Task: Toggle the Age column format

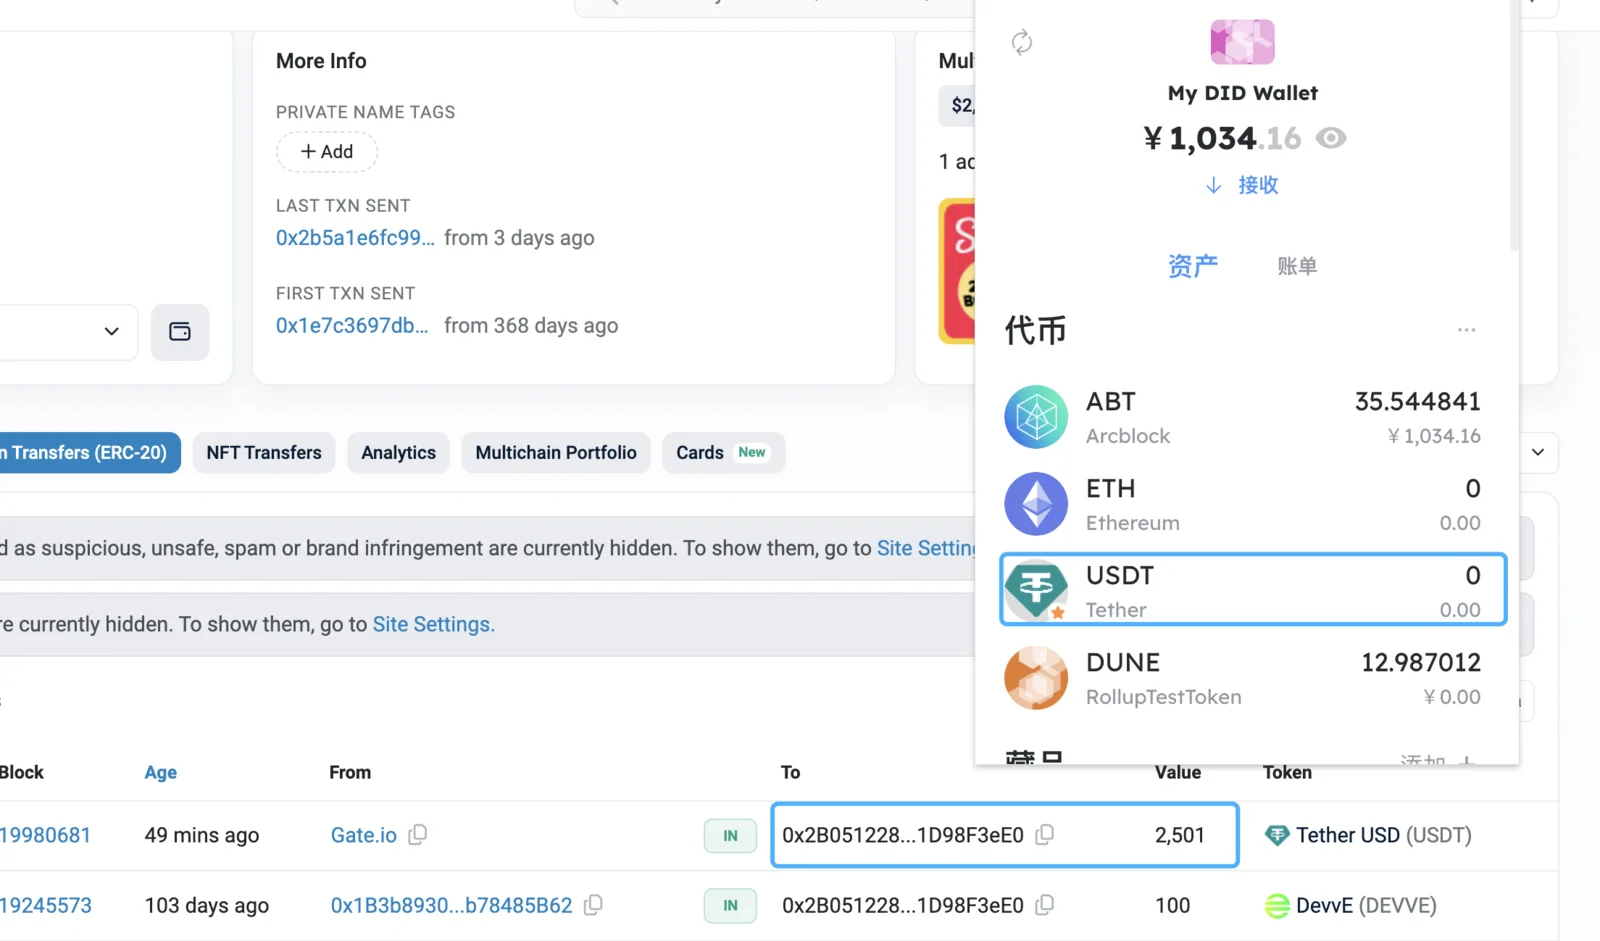Action: [x=160, y=773]
